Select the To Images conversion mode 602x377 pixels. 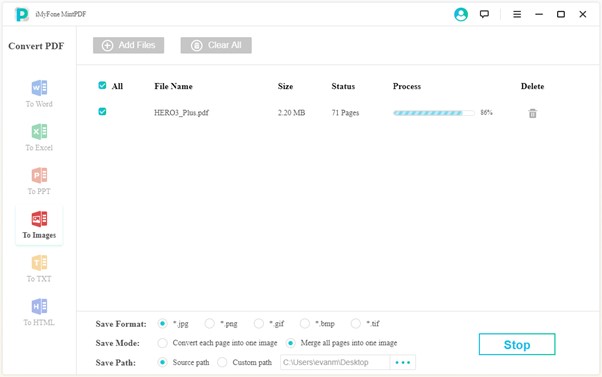click(39, 225)
